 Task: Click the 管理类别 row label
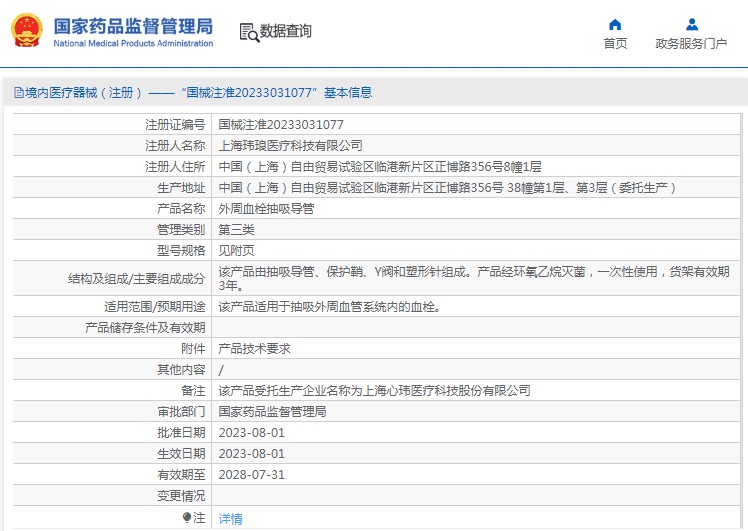point(181,230)
